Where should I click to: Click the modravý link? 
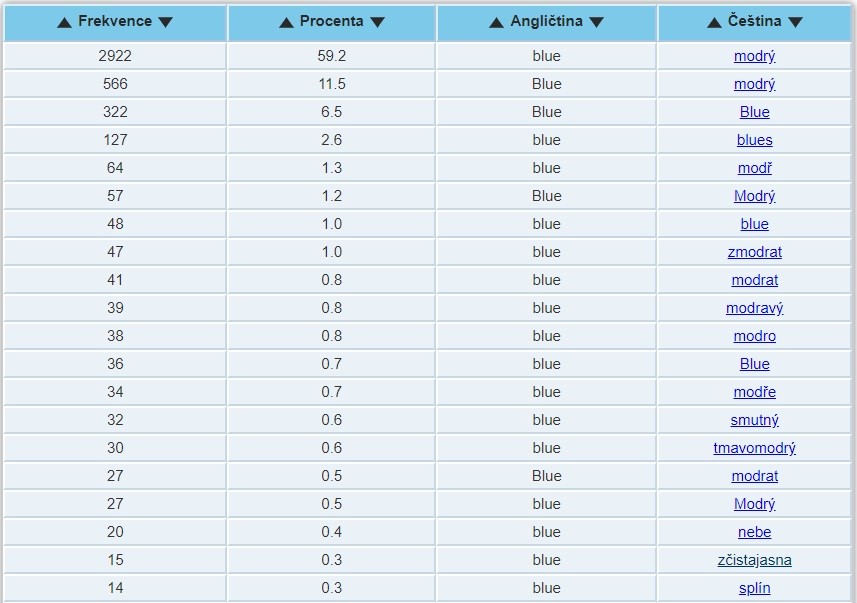coord(754,308)
